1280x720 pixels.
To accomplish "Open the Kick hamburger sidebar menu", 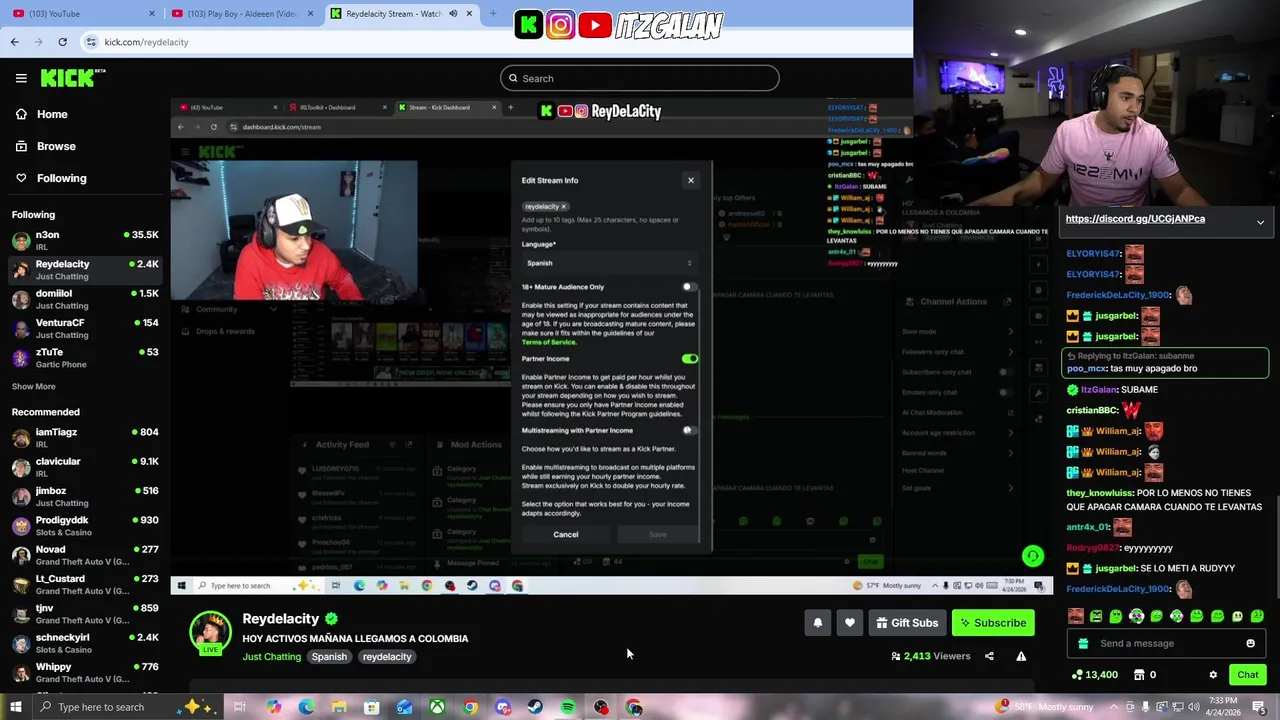I will [21, 78].
